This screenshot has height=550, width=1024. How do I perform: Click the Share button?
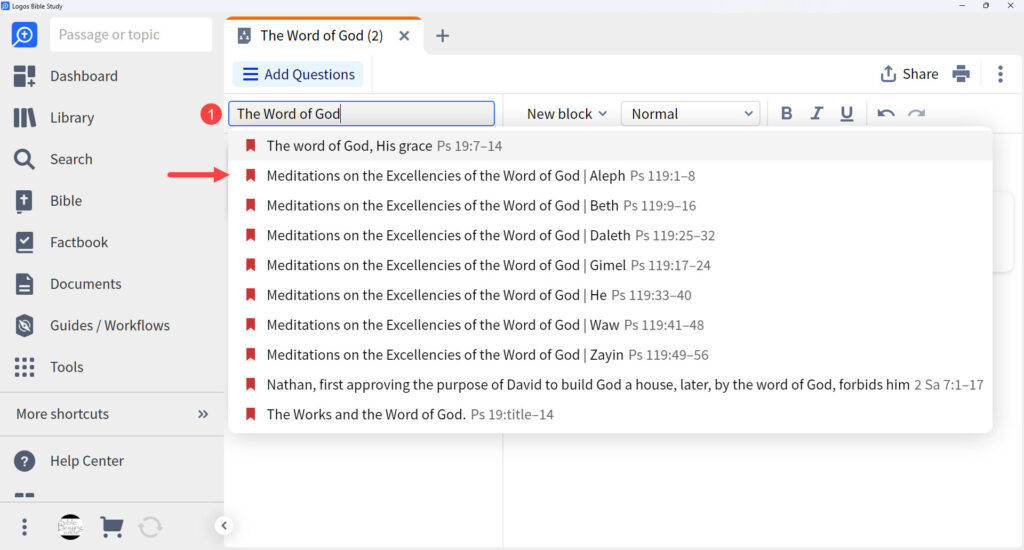pyautogui.click(x=909, y=74)
